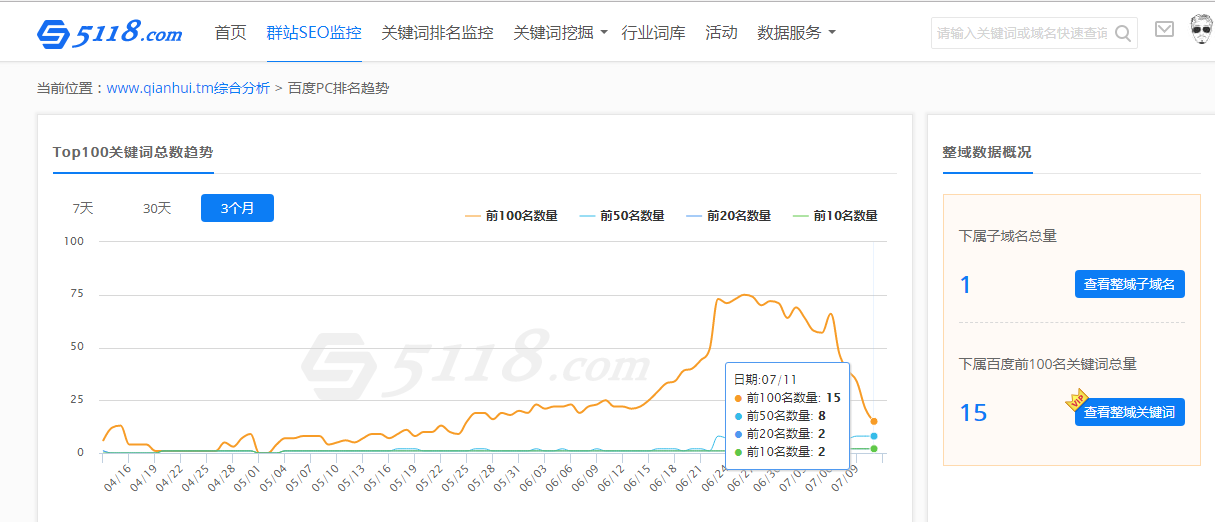Click 查看整域子域名 button
The image size is (1215, 522).
coord(1130,284)
